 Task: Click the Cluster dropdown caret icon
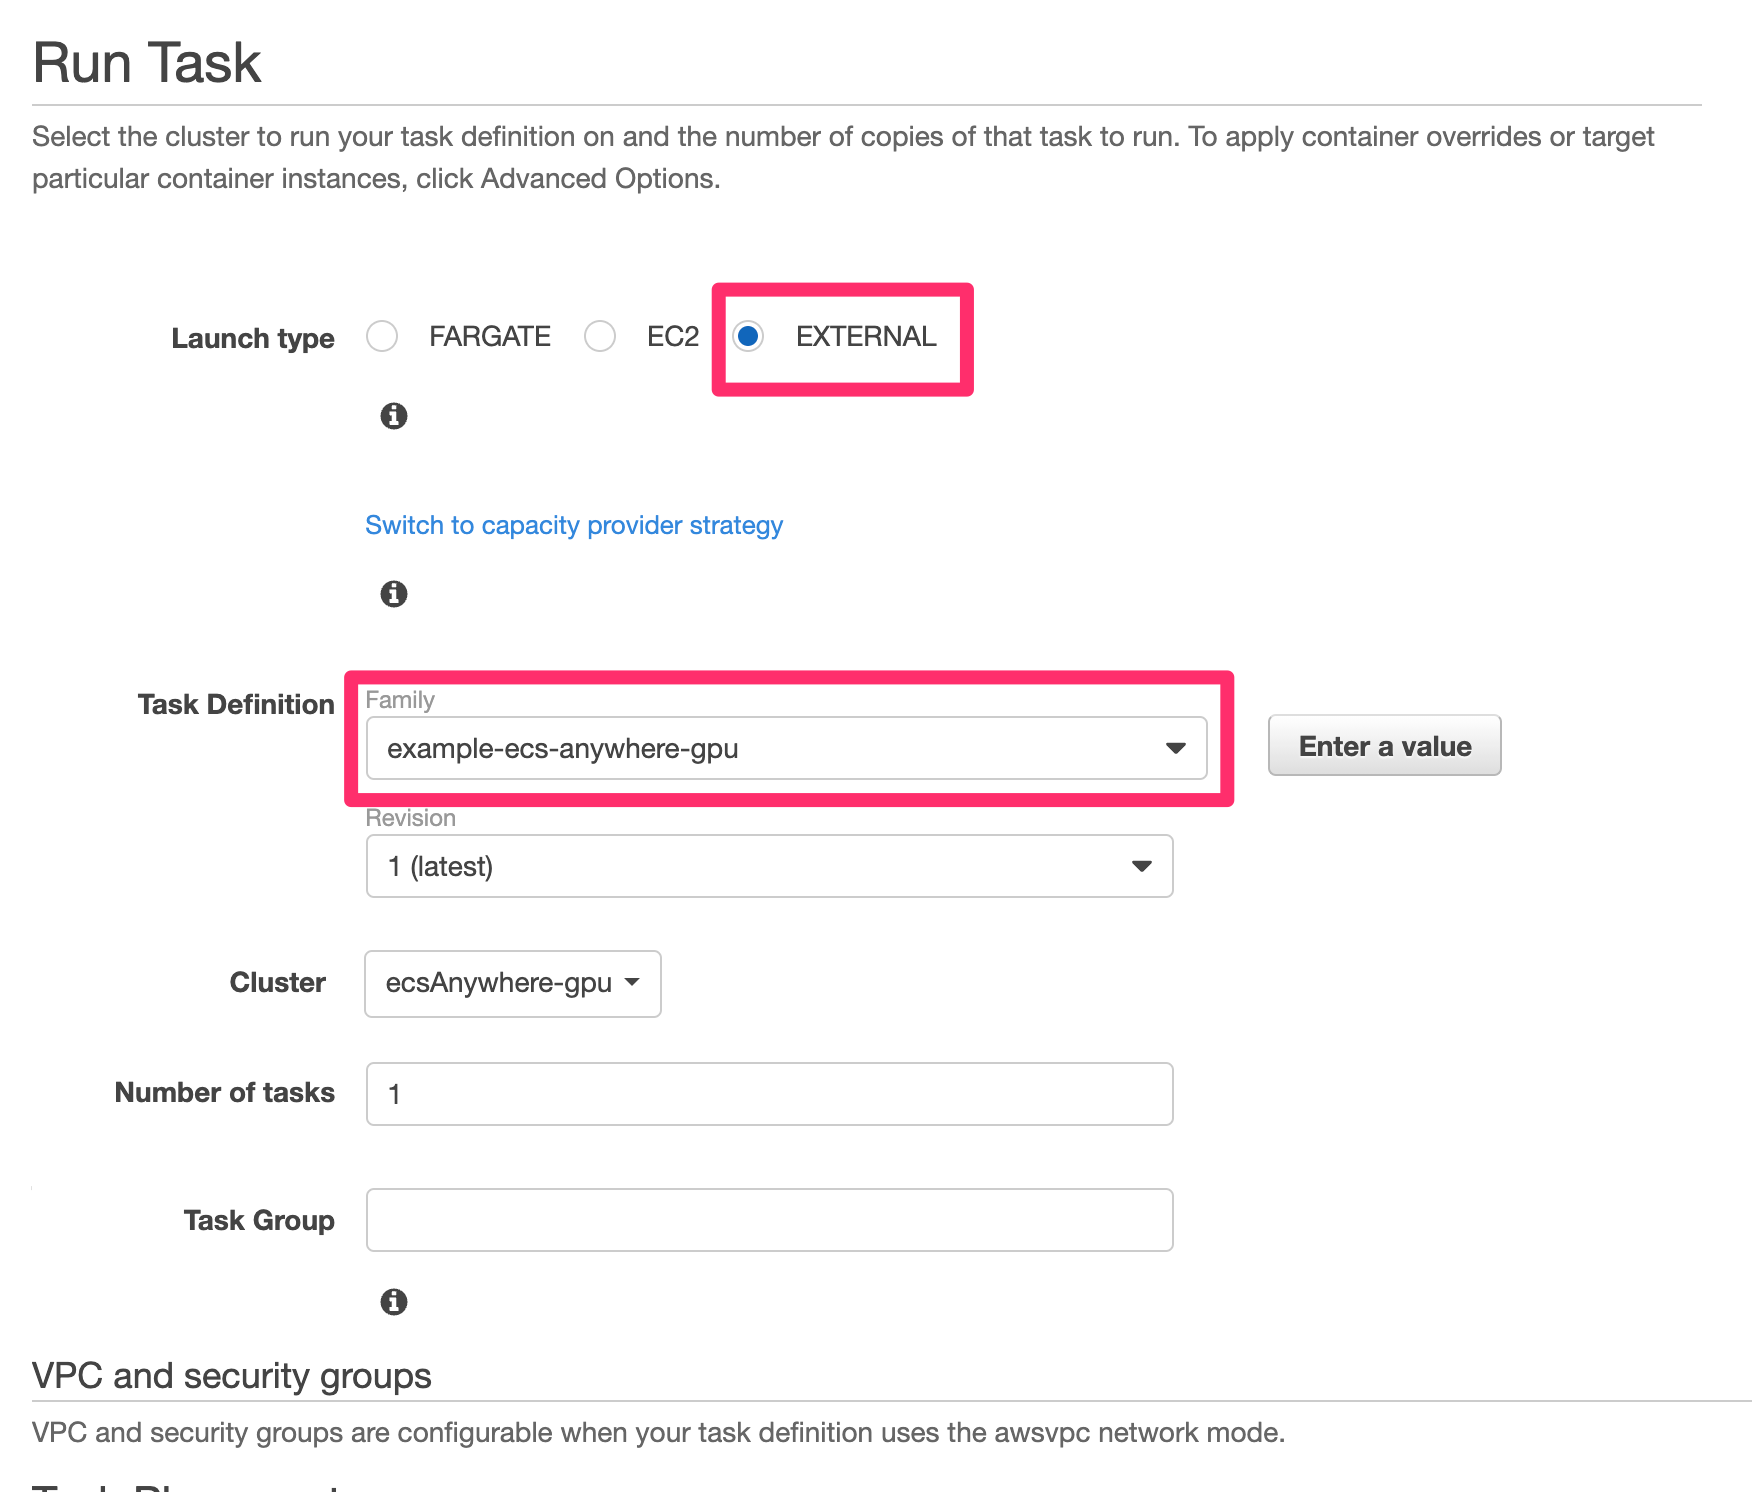[633, 983]
